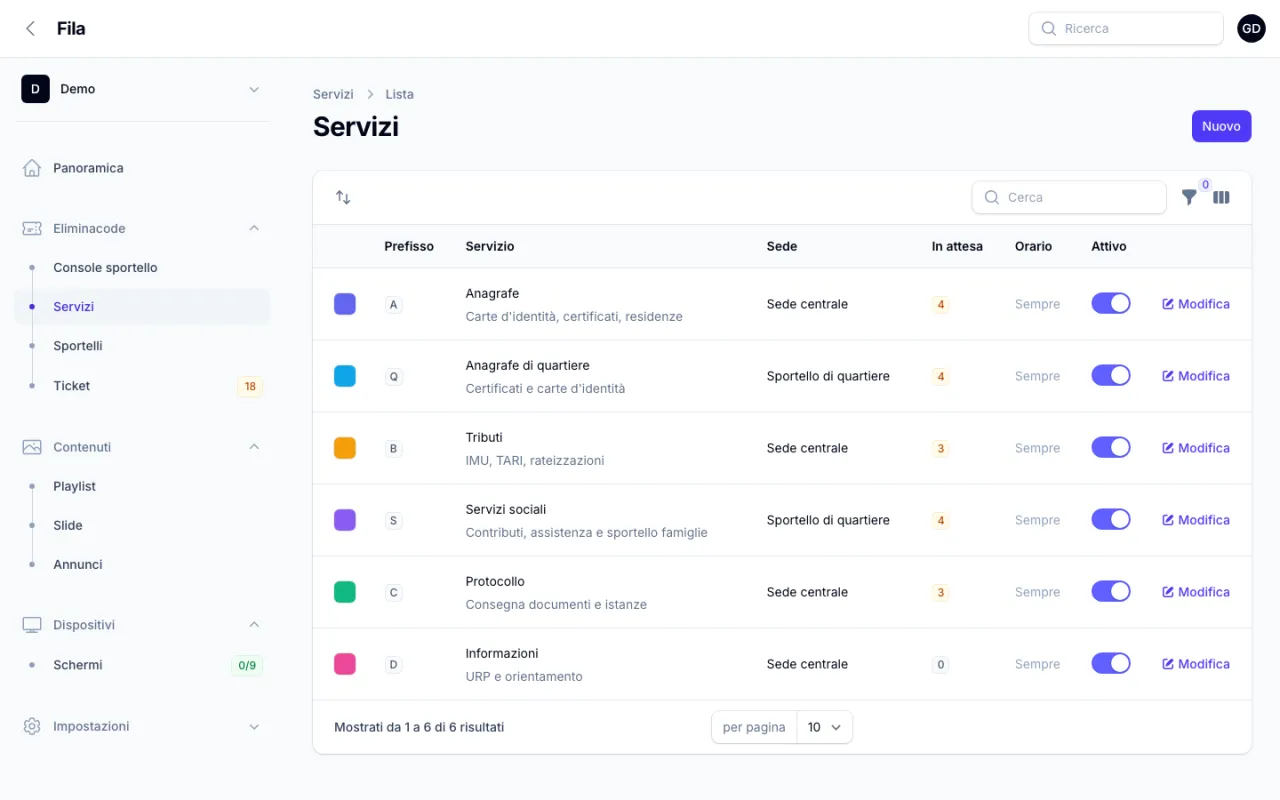Open the column visibility icon
This screenshot has width=1280, height=800.
point(1221,198)
